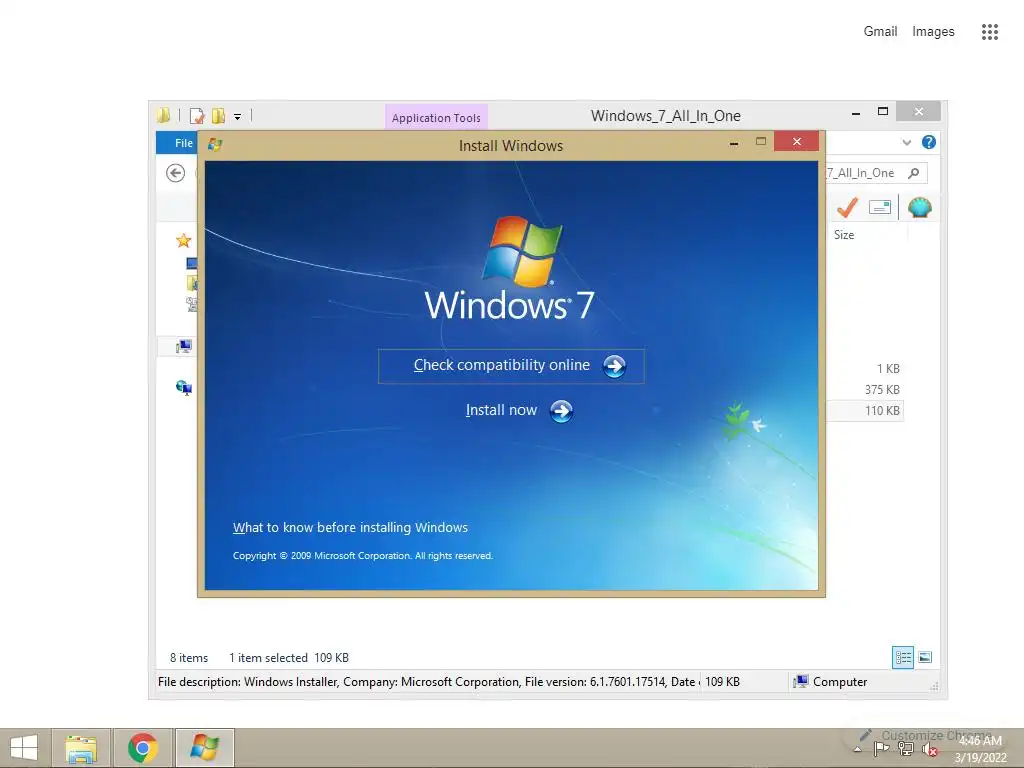Viewport: 1024px width, 768px height.
Task: Click the Install Windows taskbar button
Action: (x=204, y=748)
